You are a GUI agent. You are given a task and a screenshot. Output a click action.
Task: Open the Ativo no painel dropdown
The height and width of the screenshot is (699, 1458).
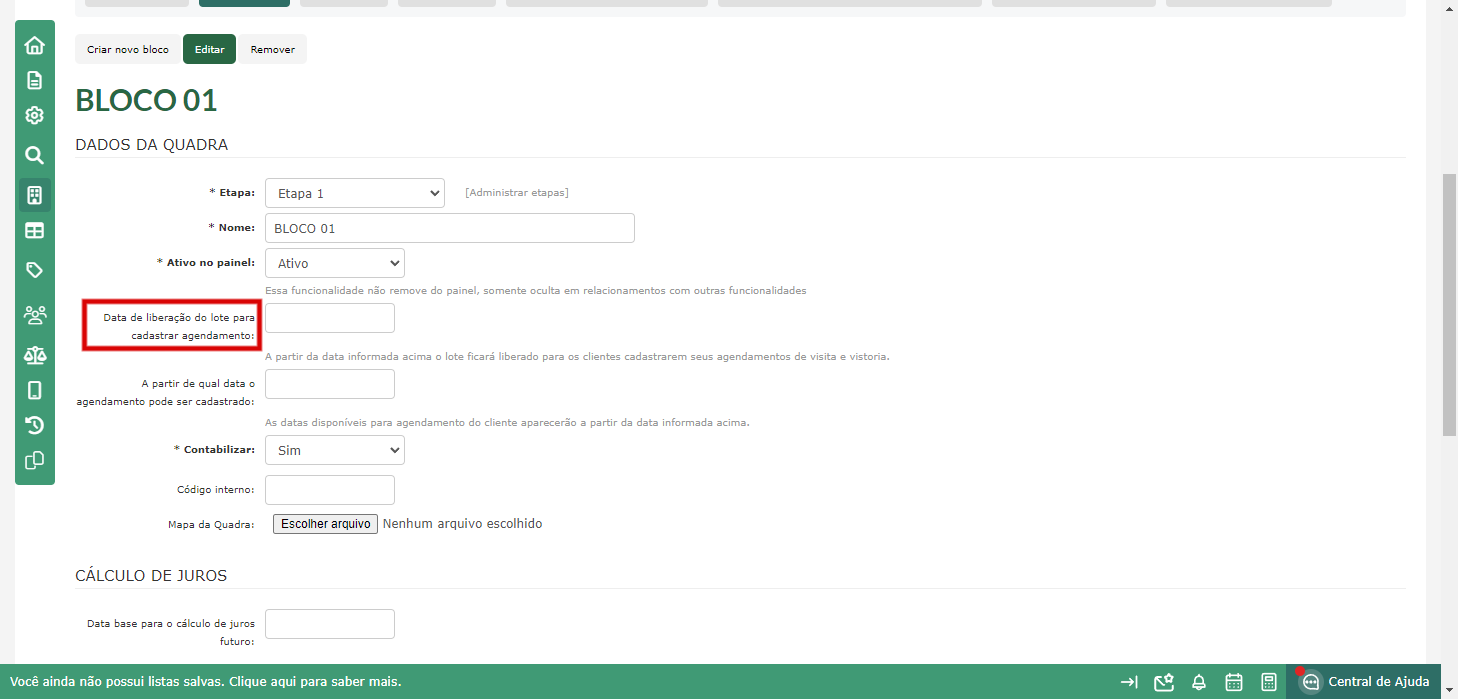point(335,263)
